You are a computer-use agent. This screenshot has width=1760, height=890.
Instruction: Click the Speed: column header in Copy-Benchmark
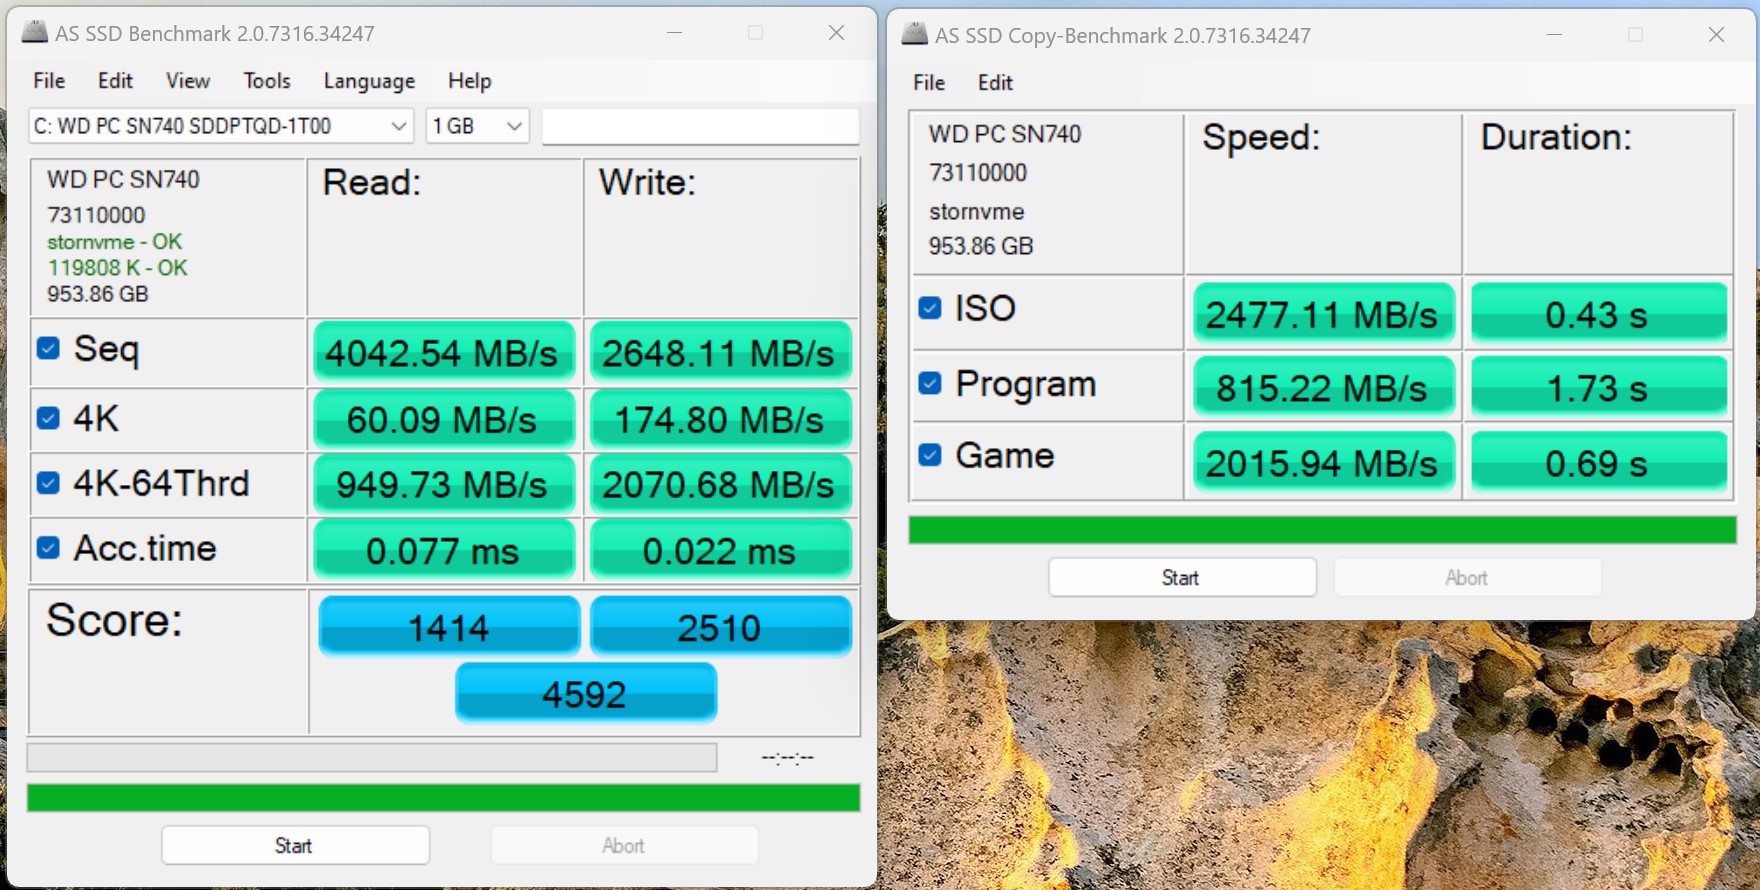pyautogui.click(x=1261, y=137)
